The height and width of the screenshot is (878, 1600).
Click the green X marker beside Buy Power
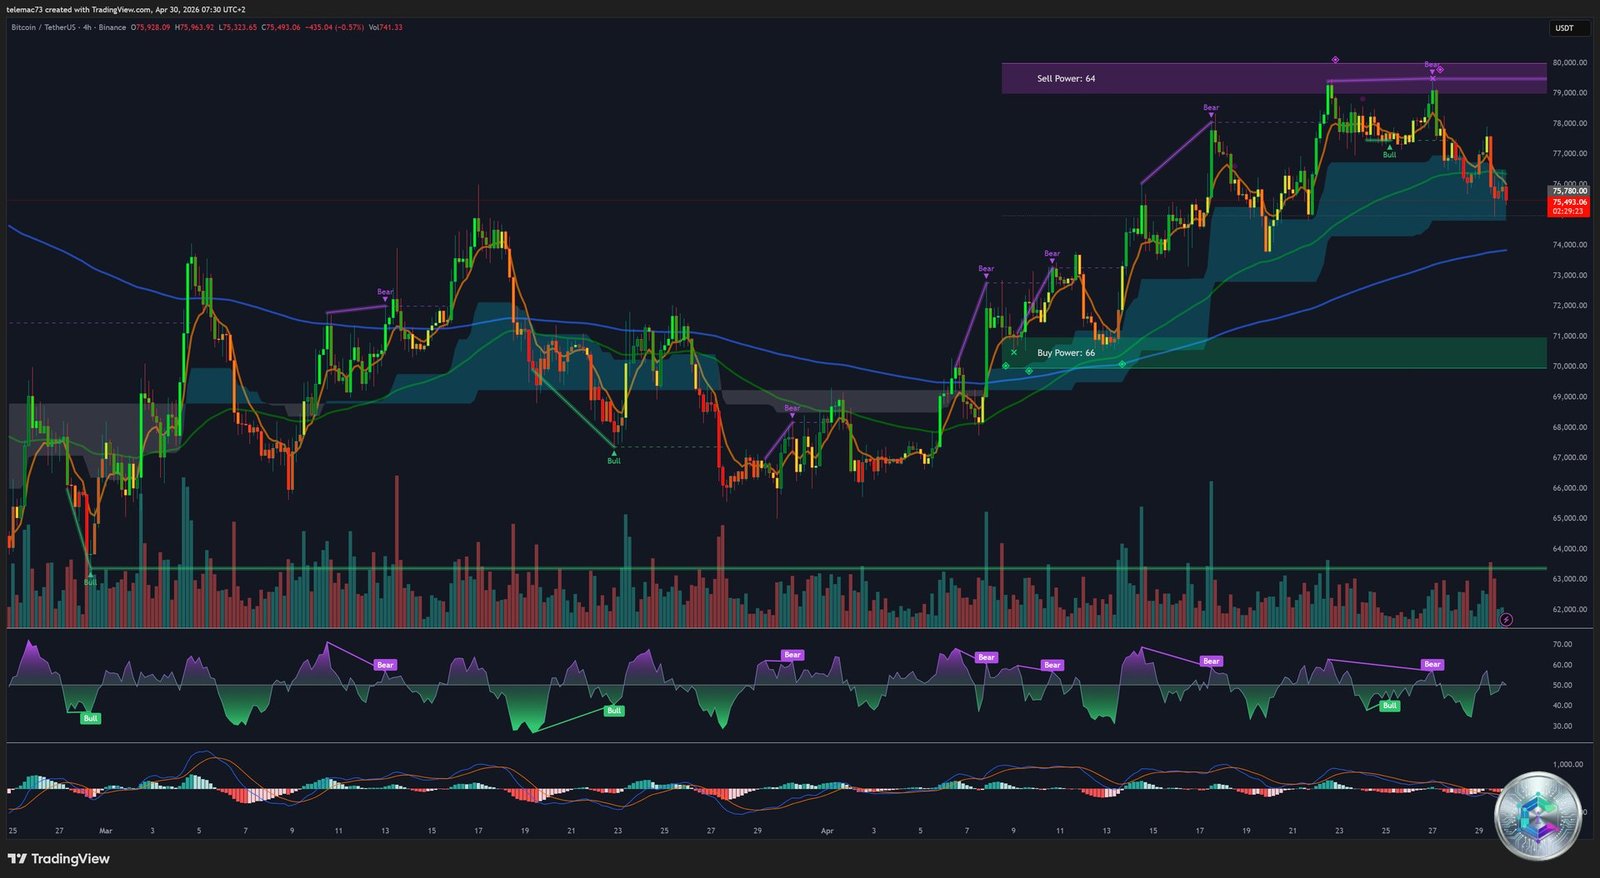coord(1014,353)
